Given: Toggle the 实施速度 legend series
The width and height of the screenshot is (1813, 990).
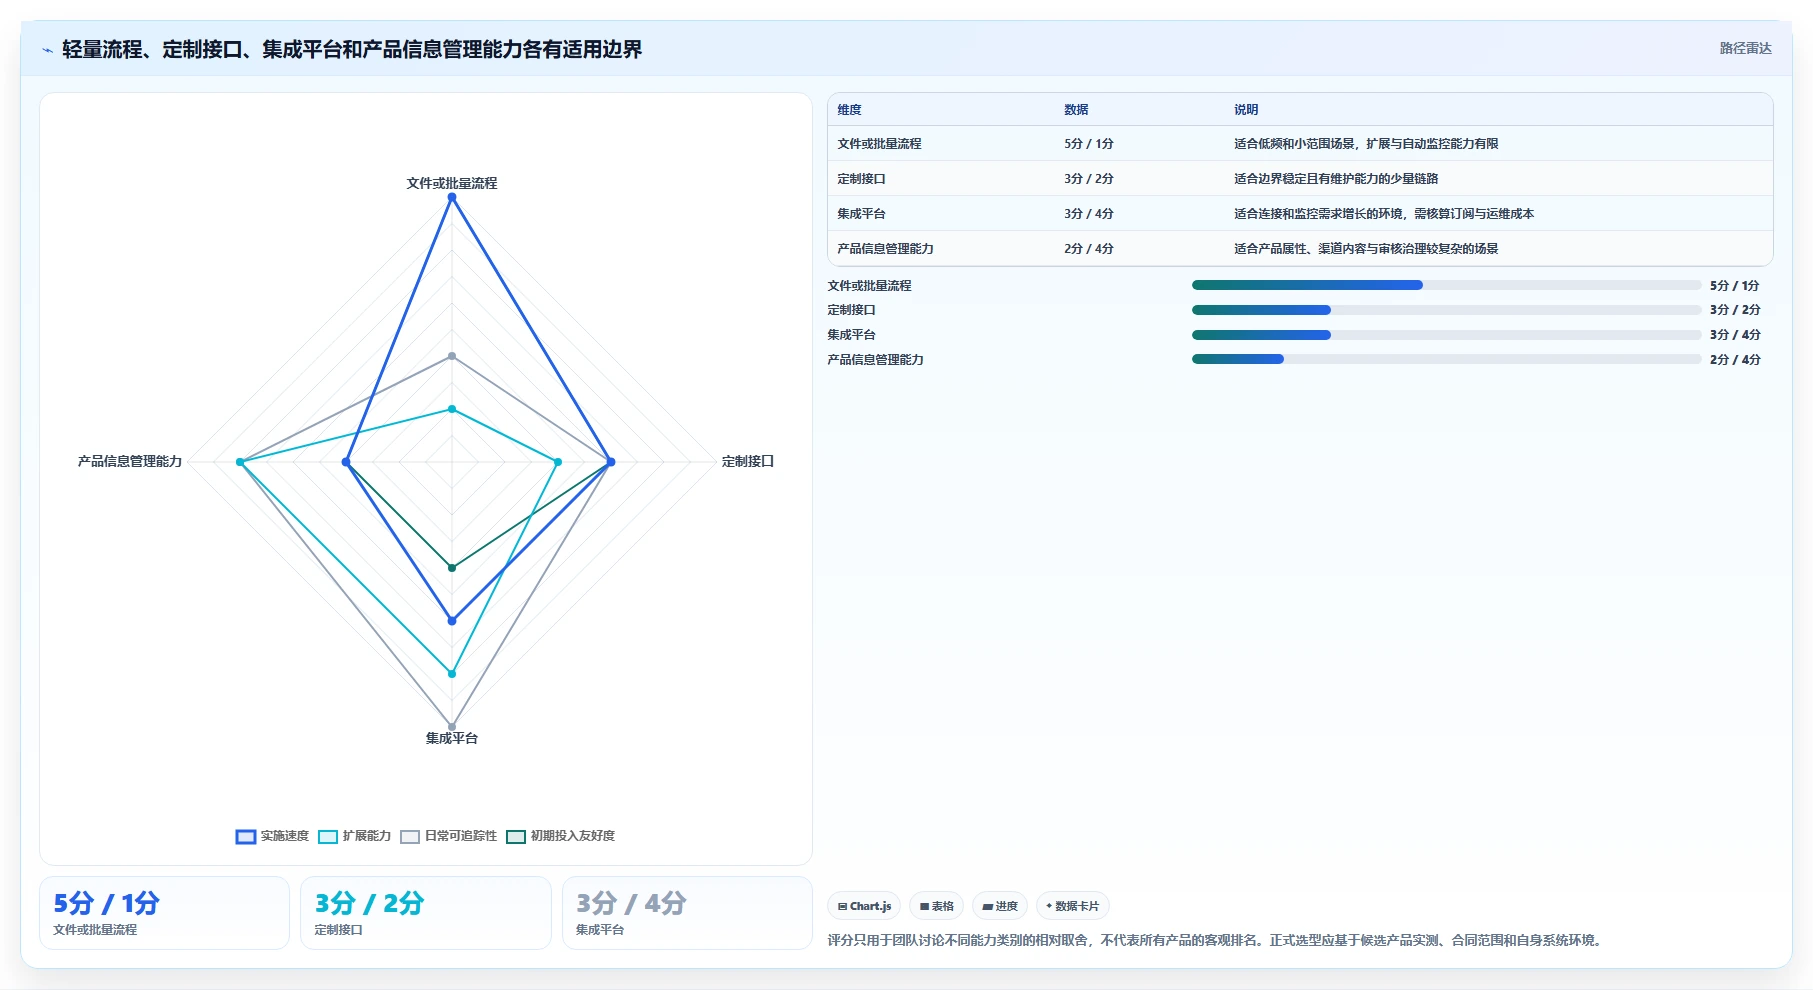Looking at the screenshot, I should pyautogui.click(x=272, y=836).
